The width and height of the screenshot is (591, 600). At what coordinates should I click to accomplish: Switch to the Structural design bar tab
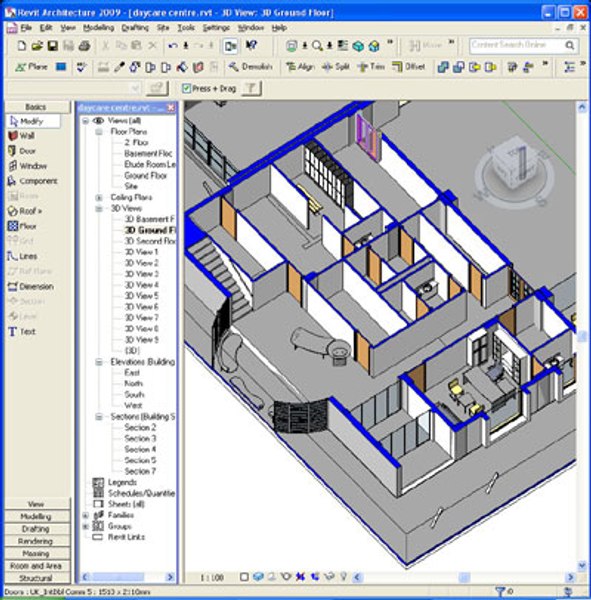(36, 578)
